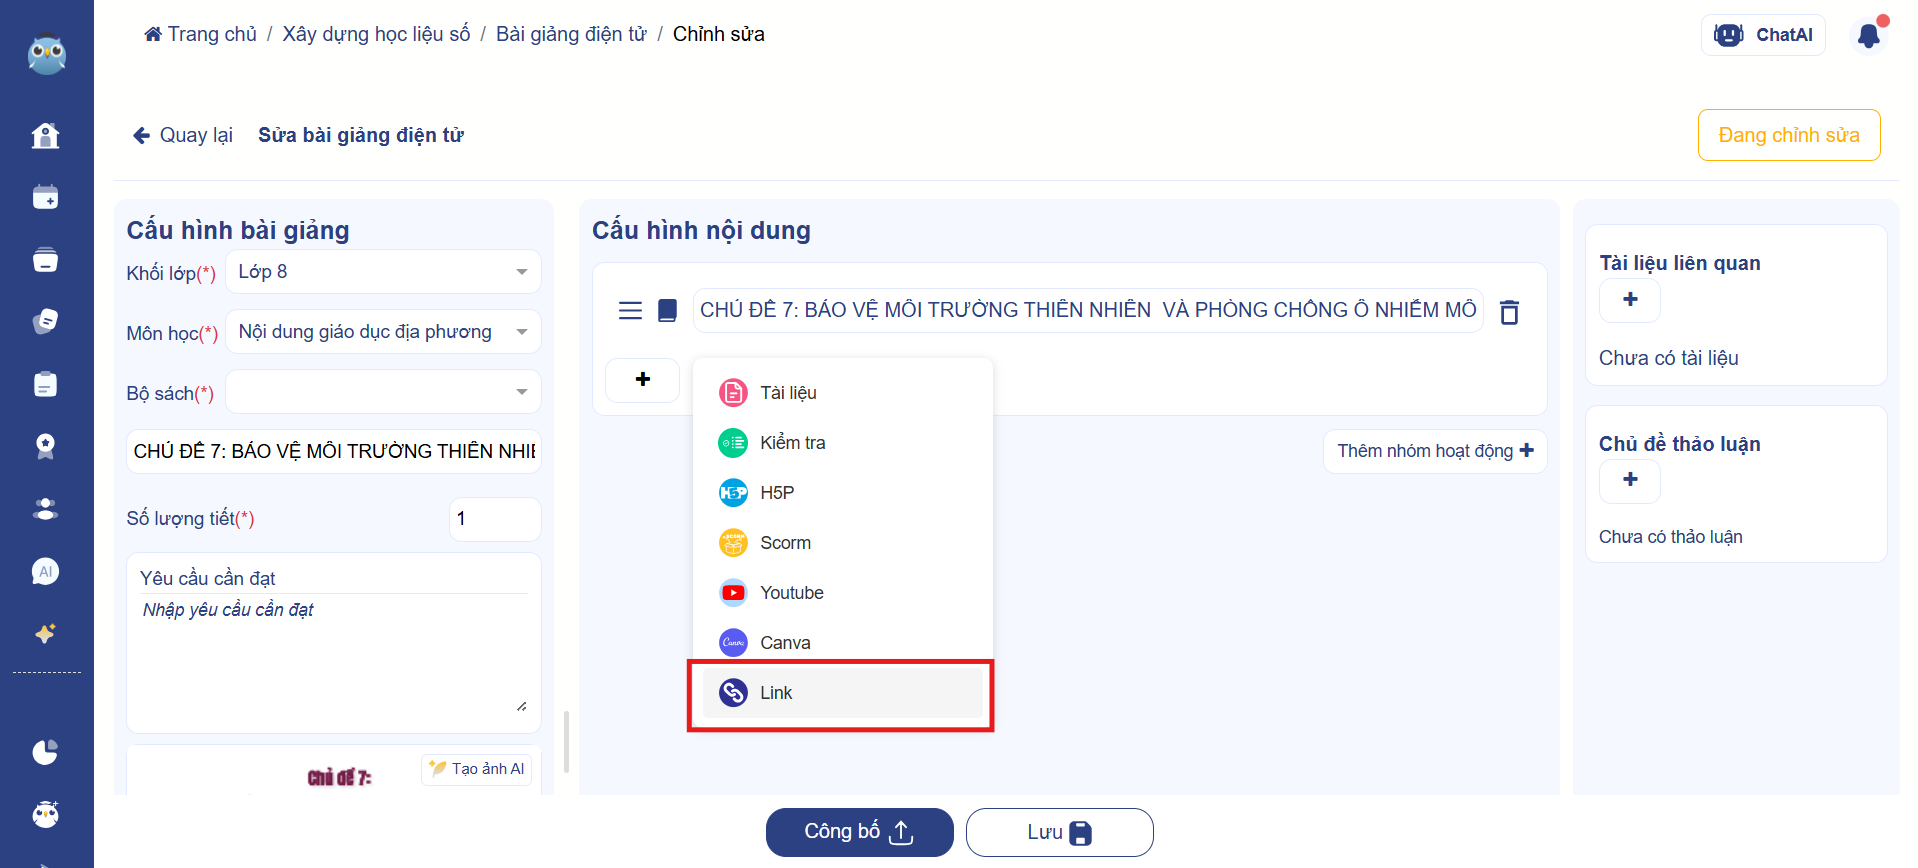Save the lesson with Lưu button
Image resolution: width=1918 pixels, height=868 pixels.
click(x=1059, y=832)
